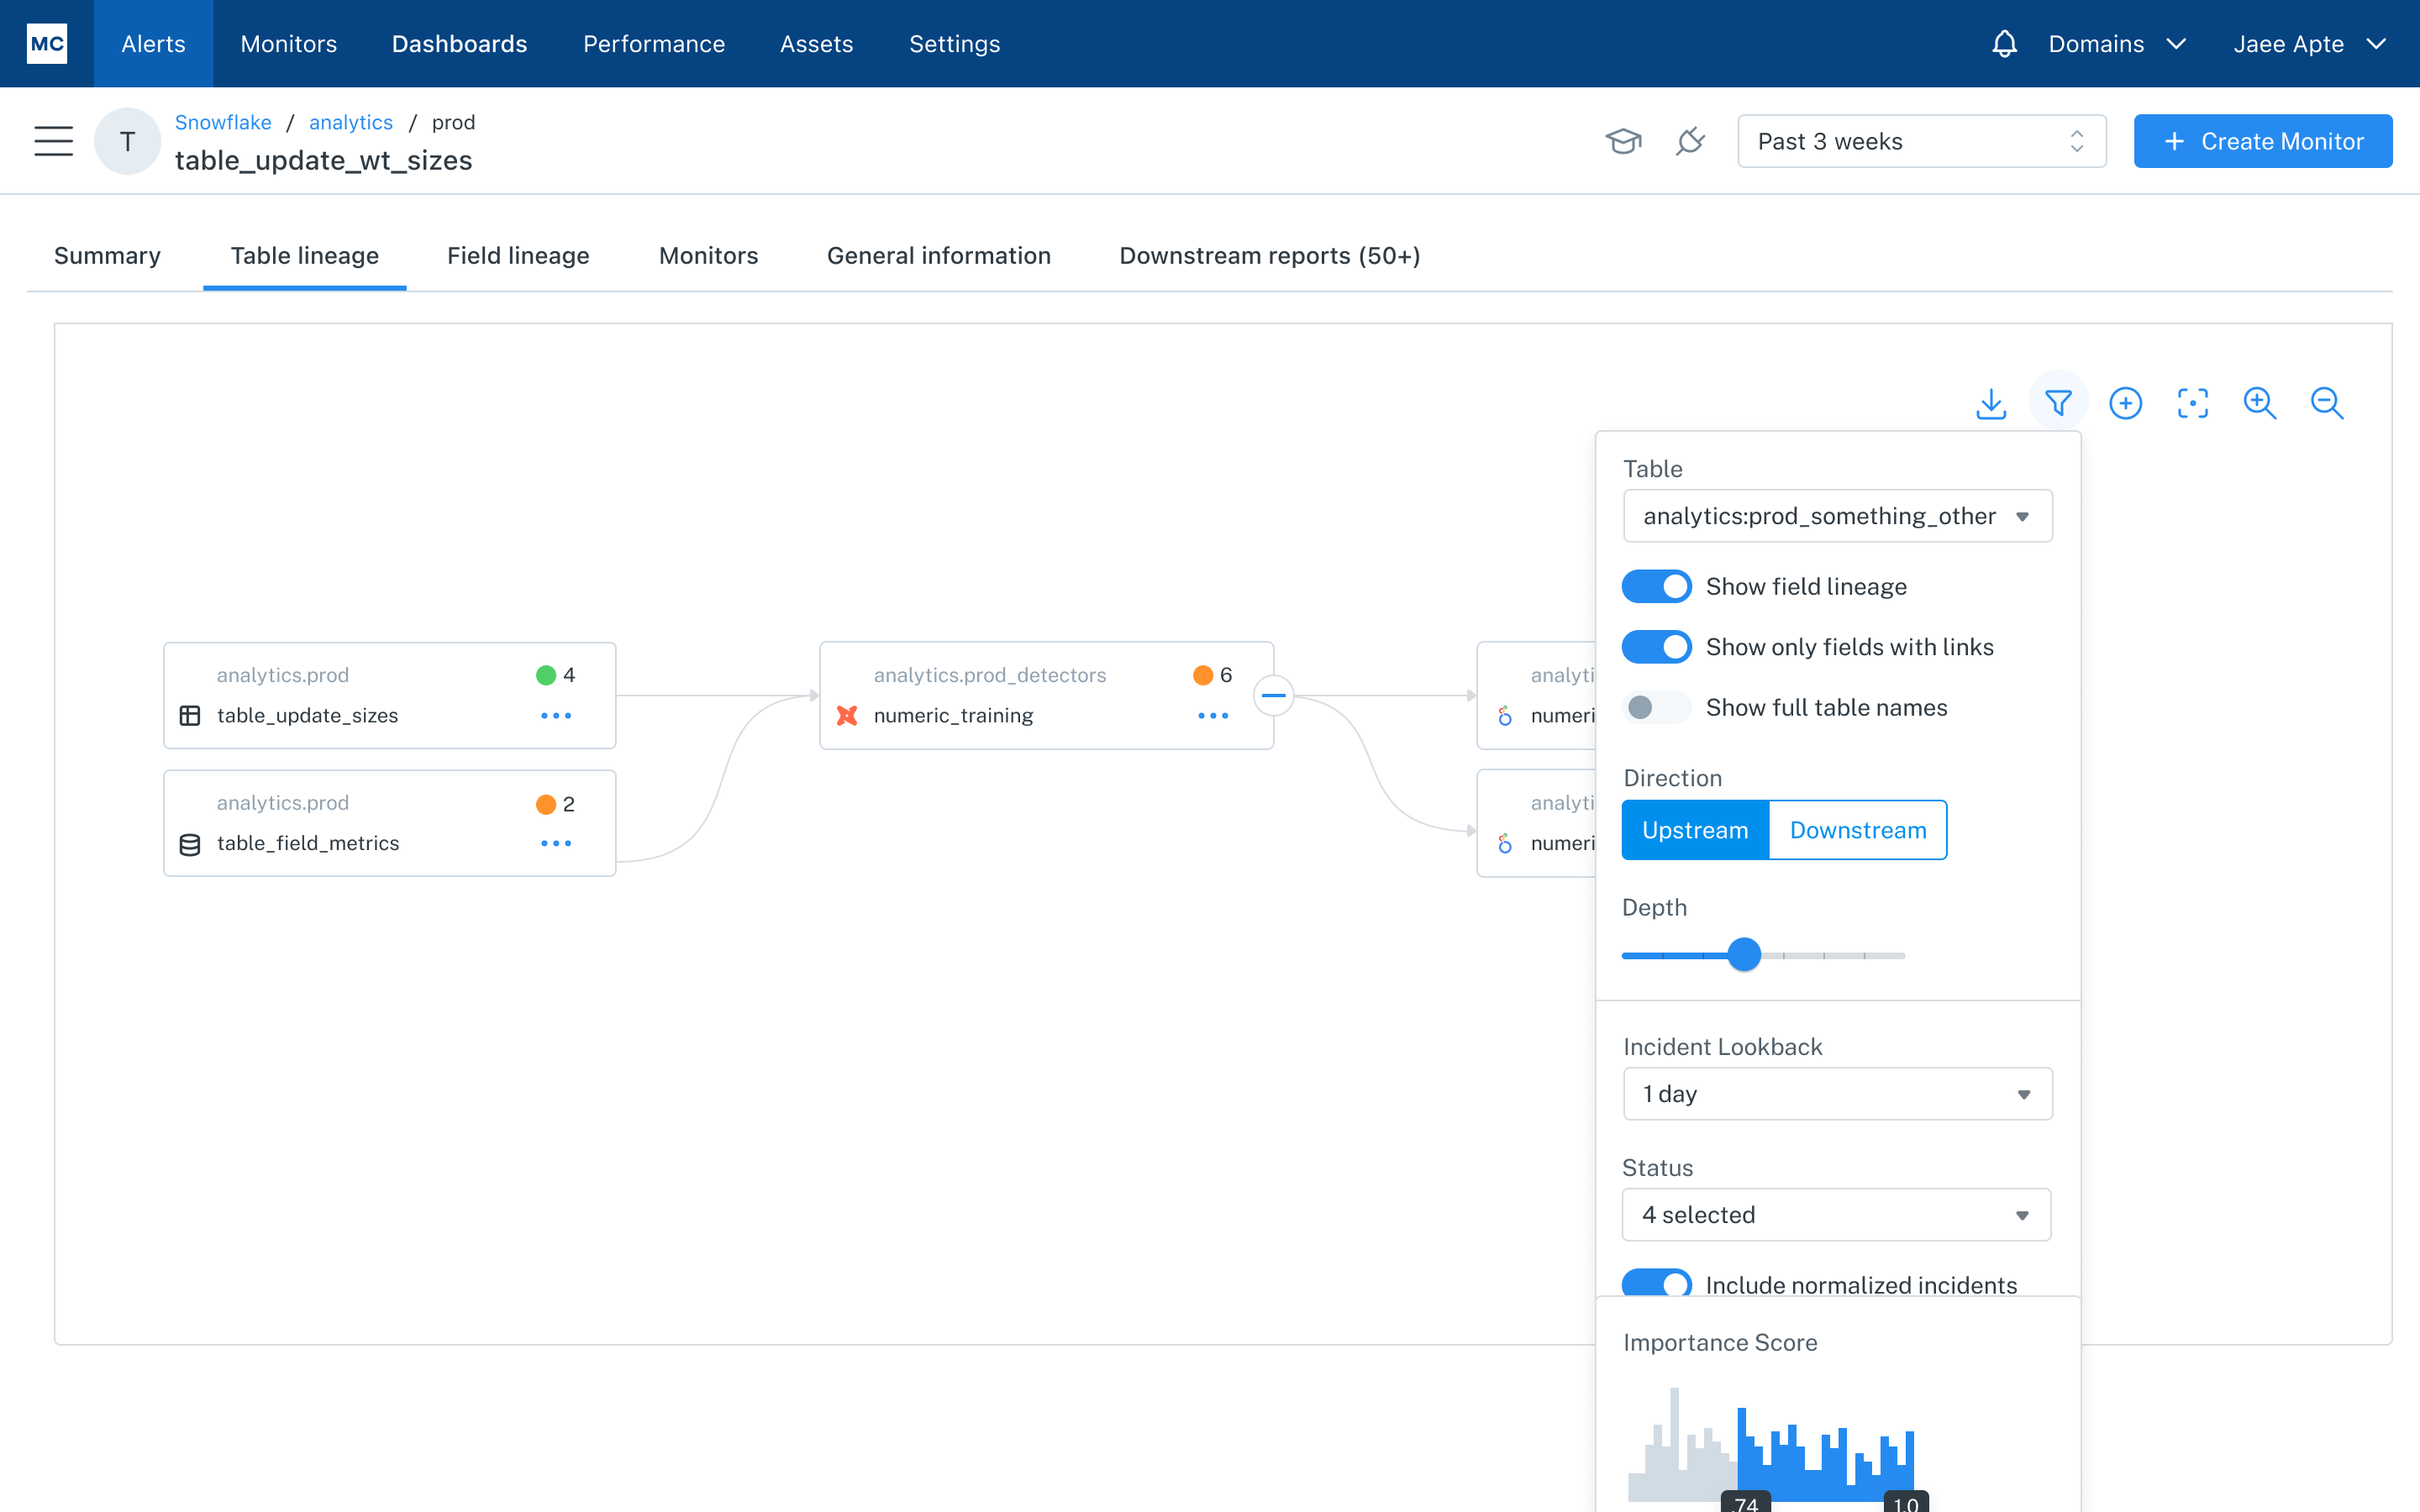The width and height of the screenshot is (2420, 1512).
Task: Open Dashboards in top navigation
Action: point(459,44)
